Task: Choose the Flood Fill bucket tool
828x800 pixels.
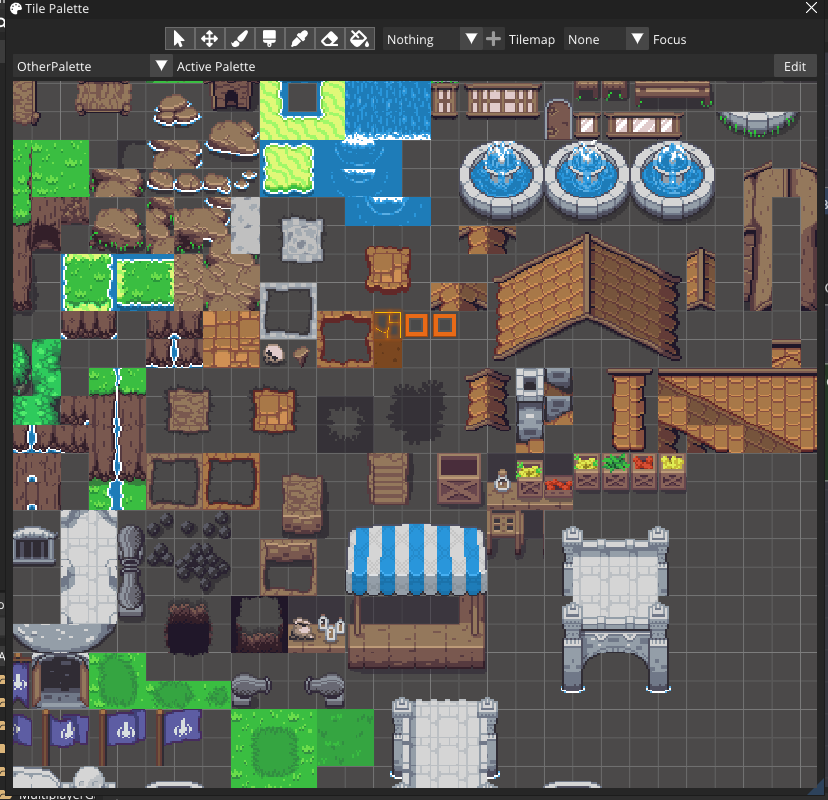Action: (x=360, y=39)
